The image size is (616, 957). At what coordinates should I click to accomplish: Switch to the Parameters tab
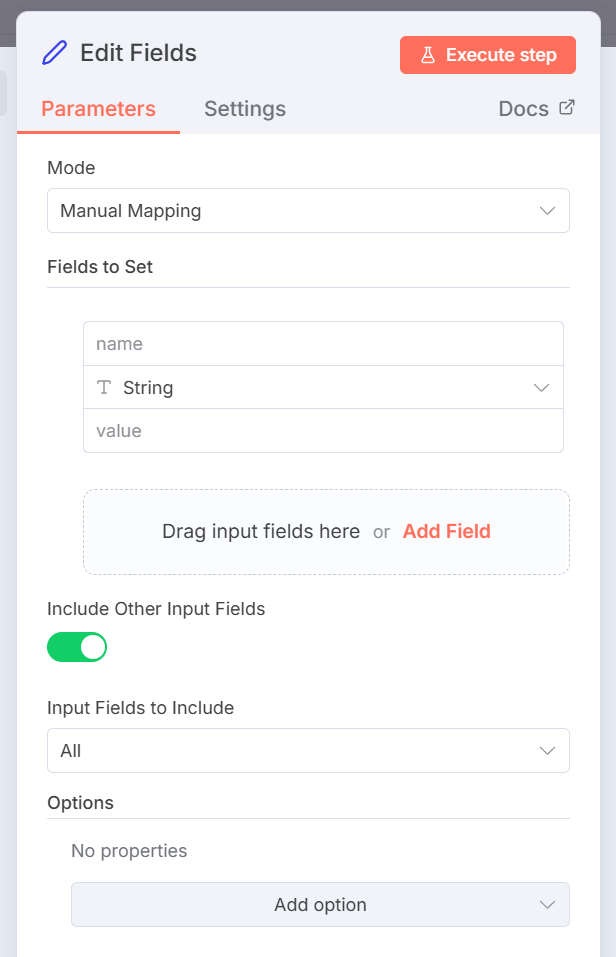pos(98,109)
